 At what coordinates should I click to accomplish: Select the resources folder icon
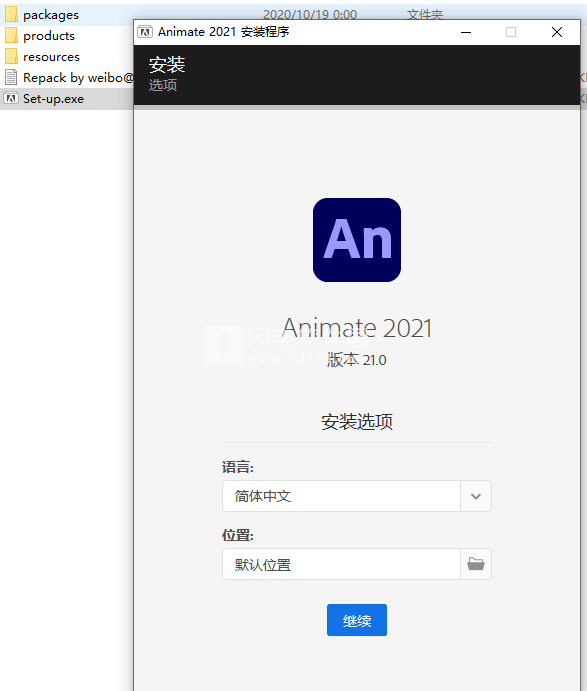(11, 56)
